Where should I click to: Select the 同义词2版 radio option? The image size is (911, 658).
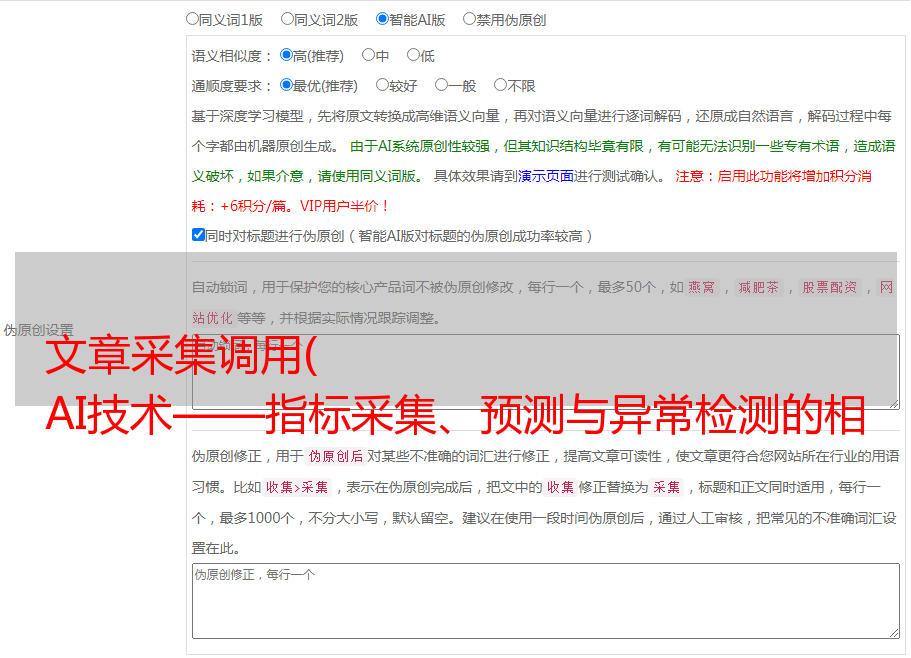(x=287, y=19)
